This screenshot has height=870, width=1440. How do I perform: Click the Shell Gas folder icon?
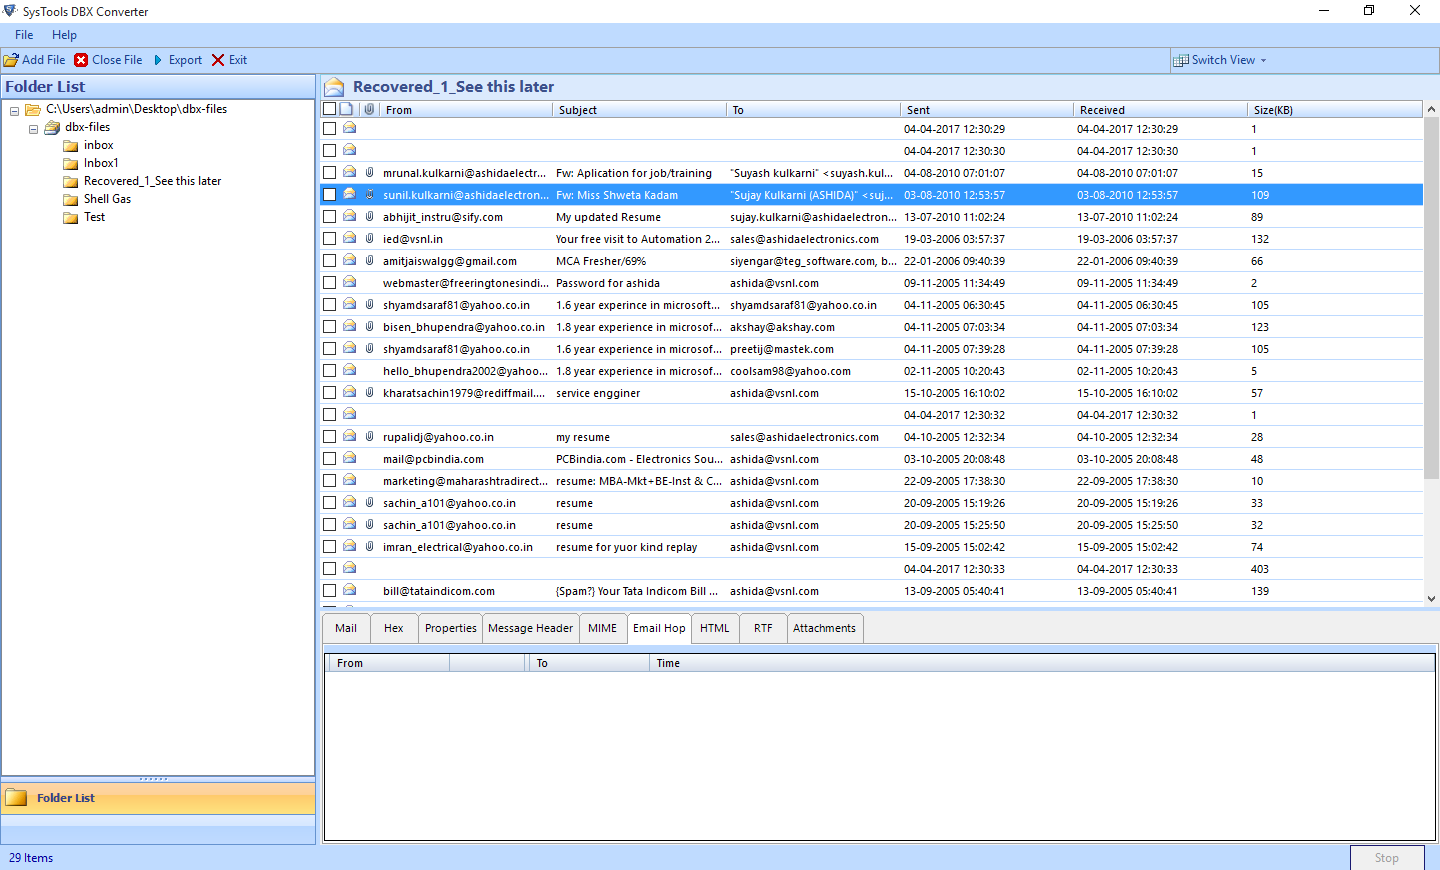(71, 199)
